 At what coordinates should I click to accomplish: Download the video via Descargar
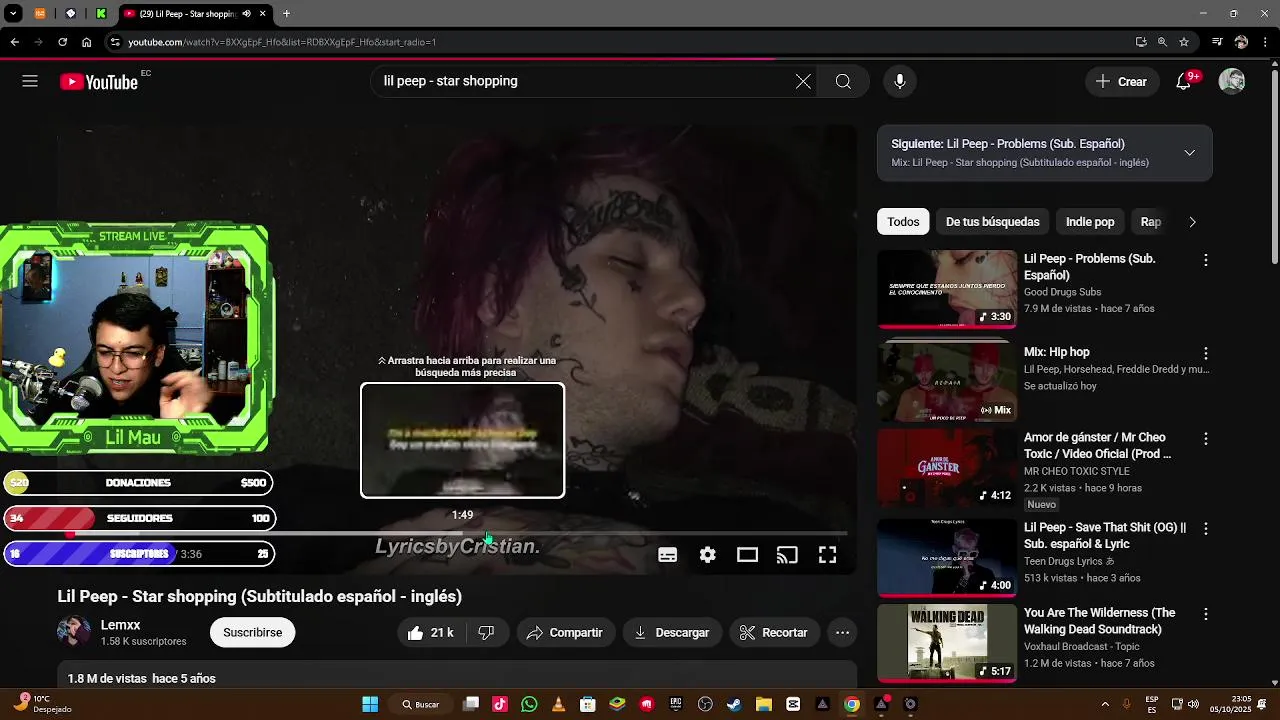pos(672,632)
